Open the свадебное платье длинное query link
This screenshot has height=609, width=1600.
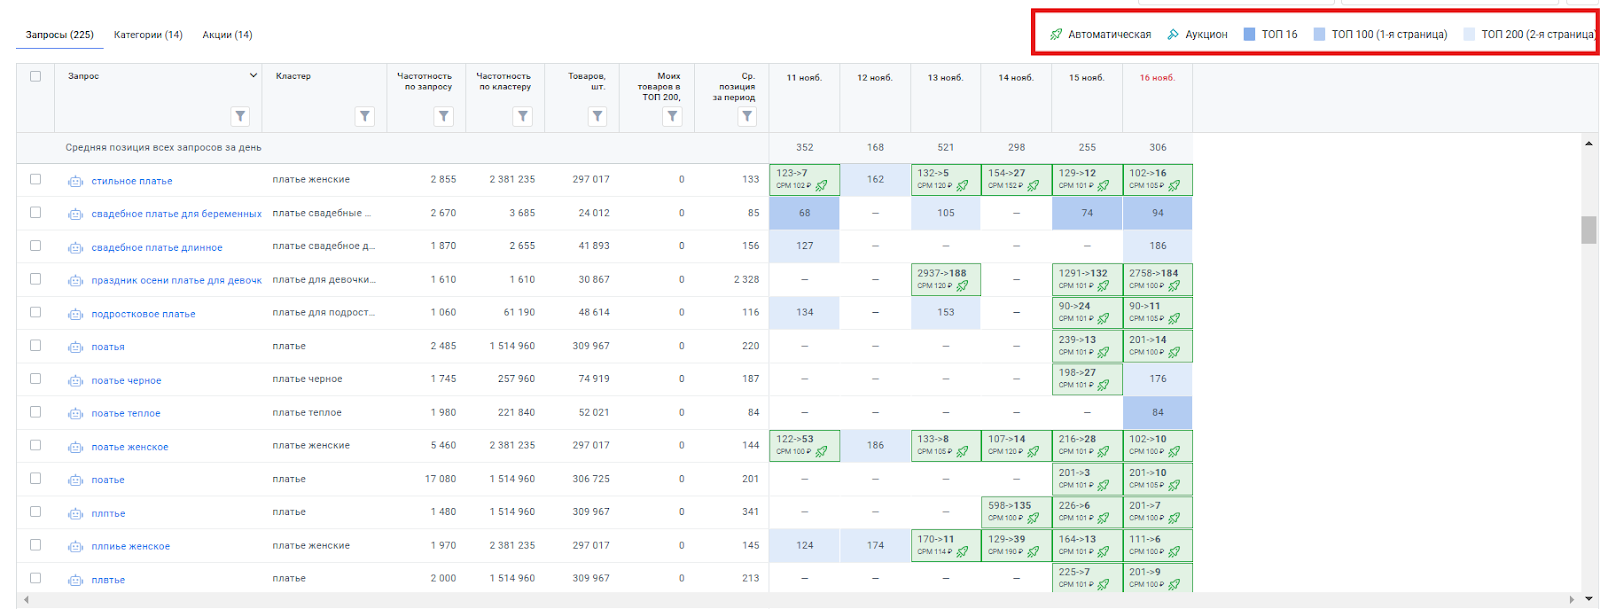click(x=157, y=248)
